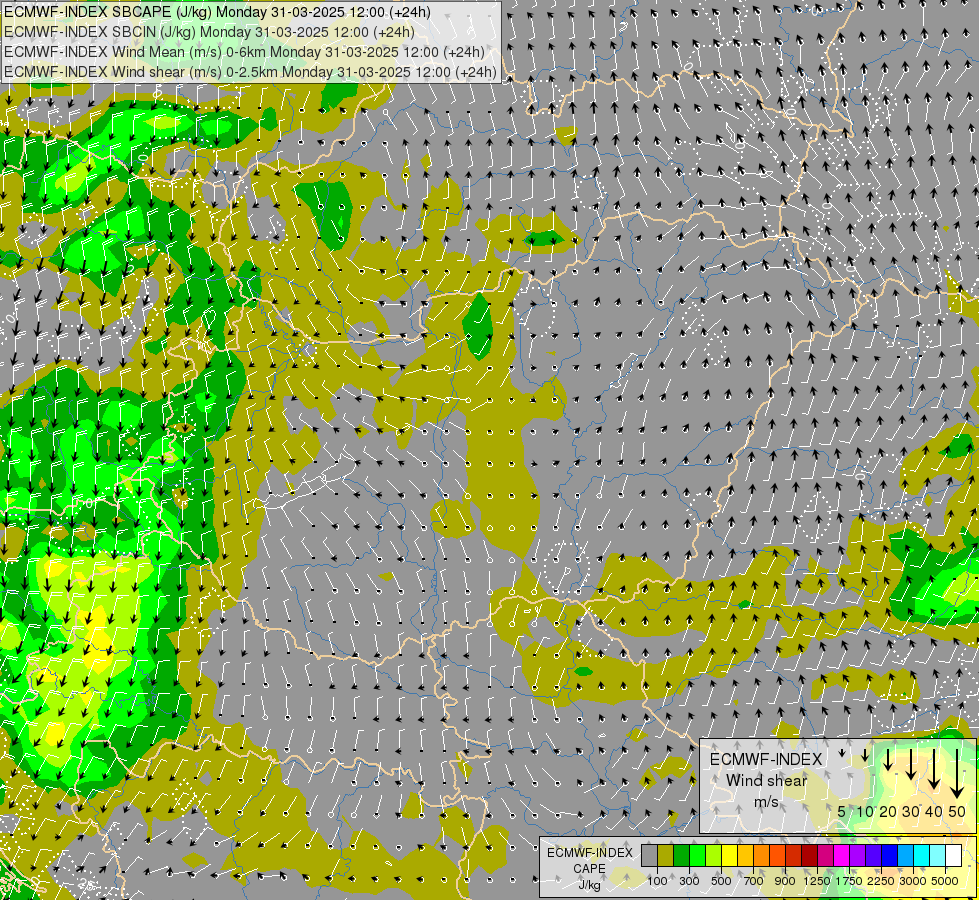
Task: Click the '1250' CAPE scale tick label
Action: tap(817, 881)
